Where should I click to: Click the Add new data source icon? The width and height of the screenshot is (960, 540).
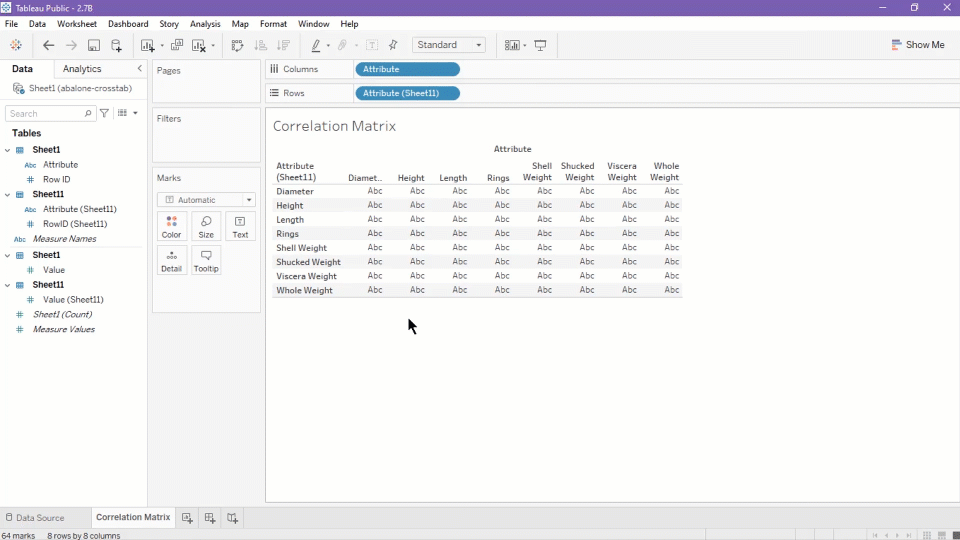tap(117, 45)
